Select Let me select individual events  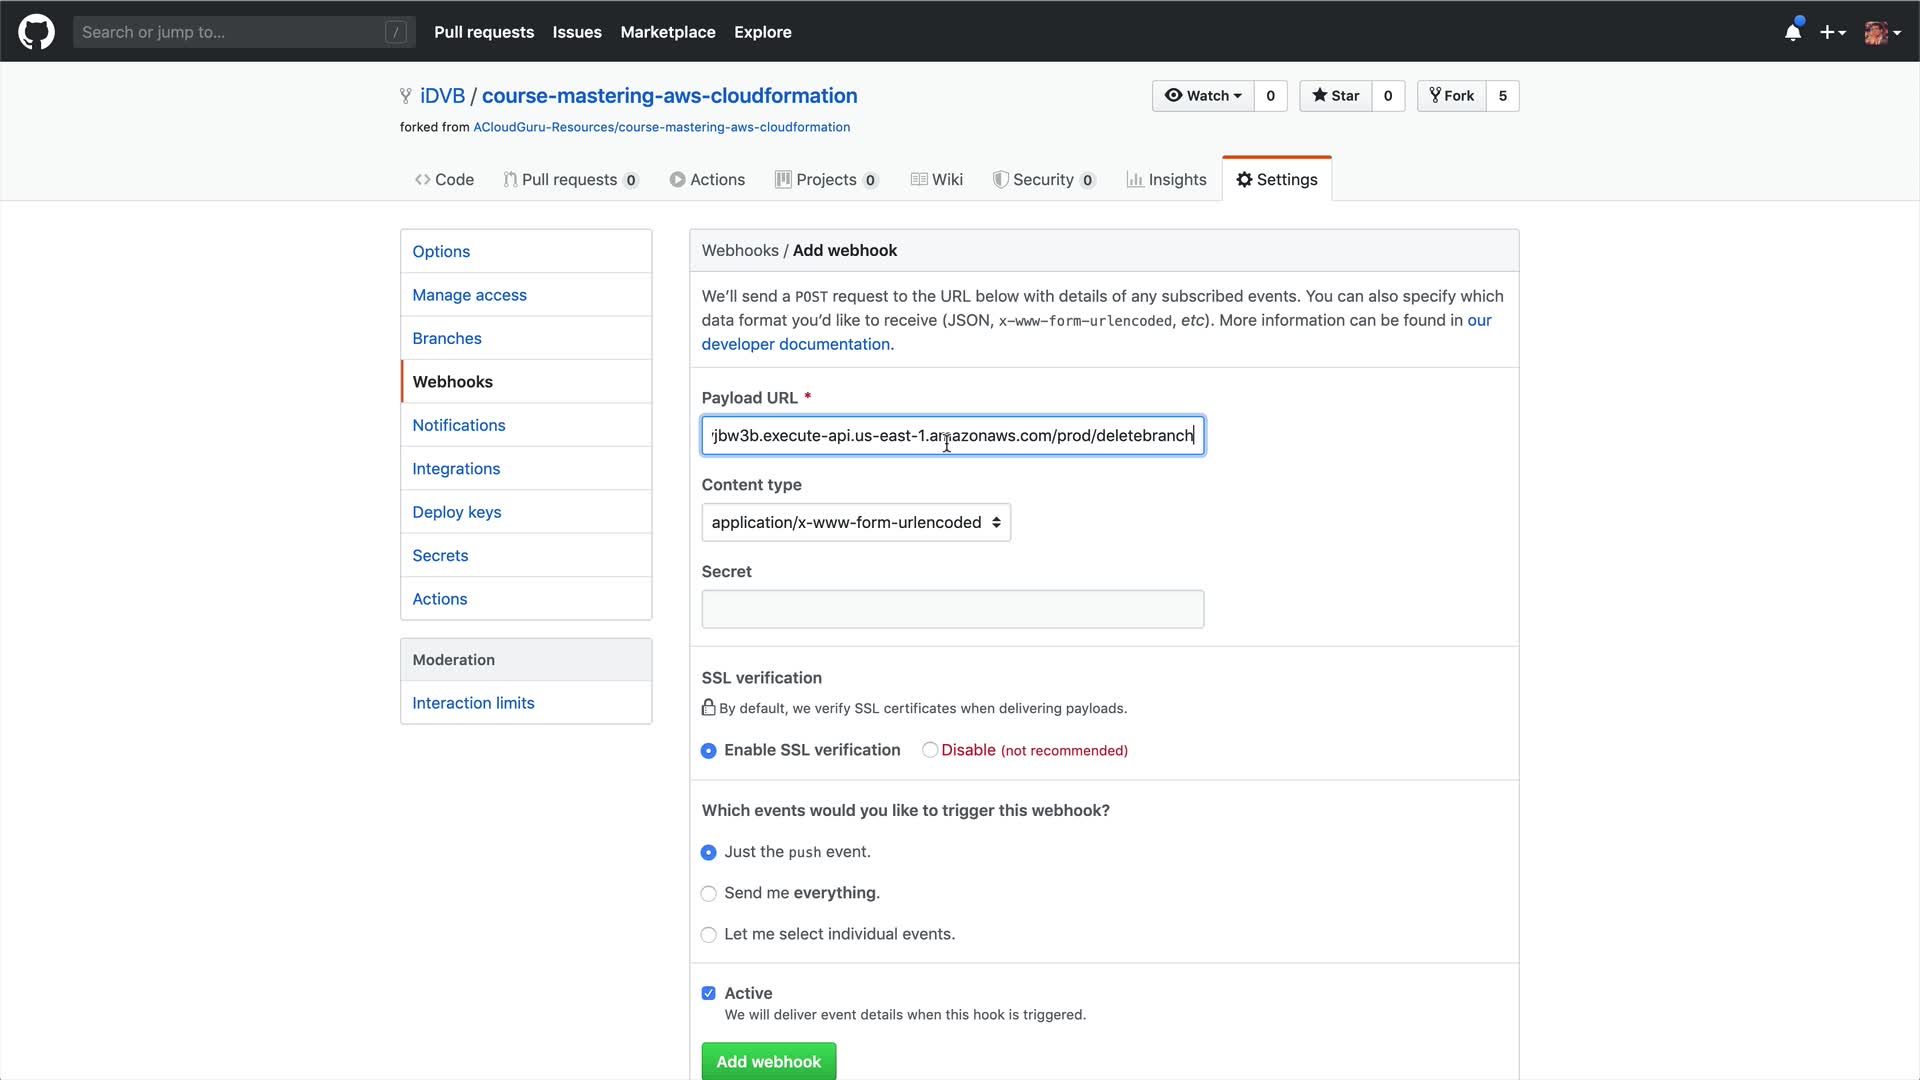709,935
